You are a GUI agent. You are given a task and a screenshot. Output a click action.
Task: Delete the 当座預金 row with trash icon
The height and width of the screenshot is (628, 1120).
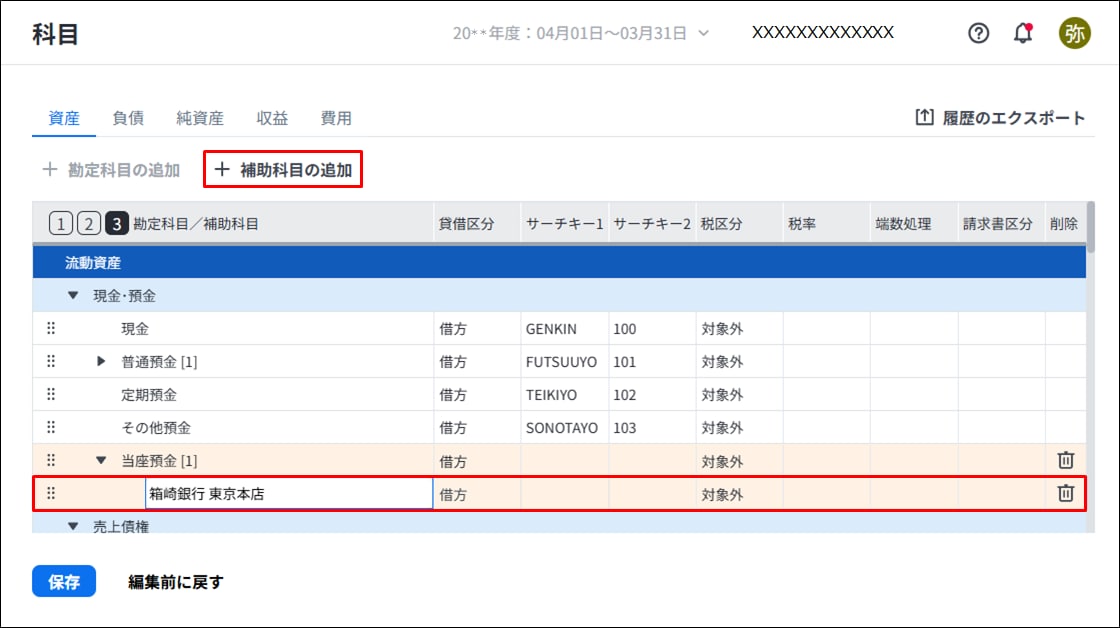(1065, 461)
